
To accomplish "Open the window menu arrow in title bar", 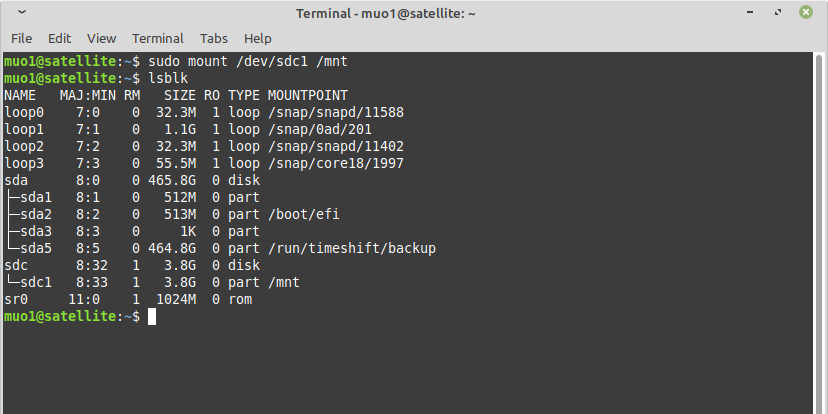I will [22, 14].
